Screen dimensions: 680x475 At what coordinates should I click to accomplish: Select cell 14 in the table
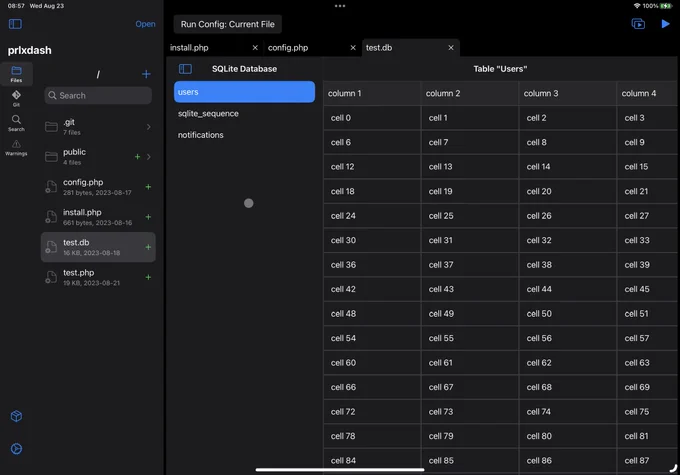(x=568, y=167)
